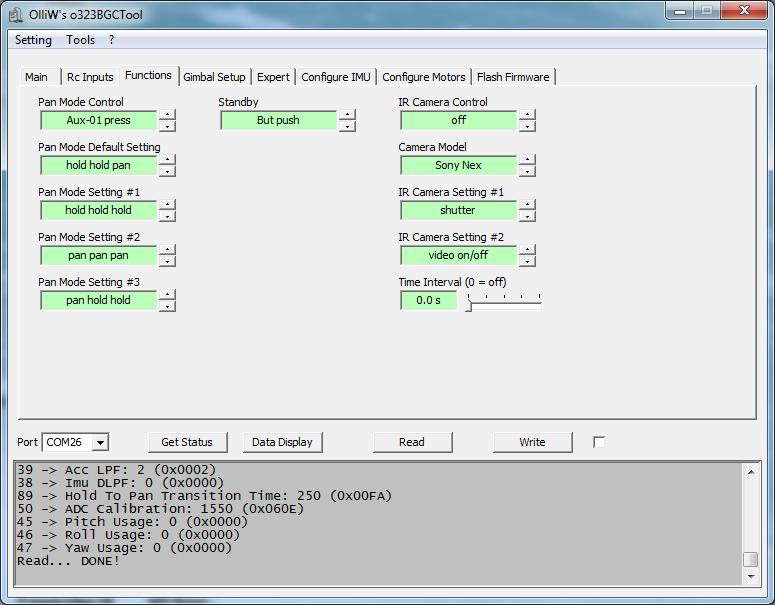Click the up arrow for Pan Mode Setting #3
Image resolution: width=775 pixels, height=605 pixels.
click(x=167, y=295)
